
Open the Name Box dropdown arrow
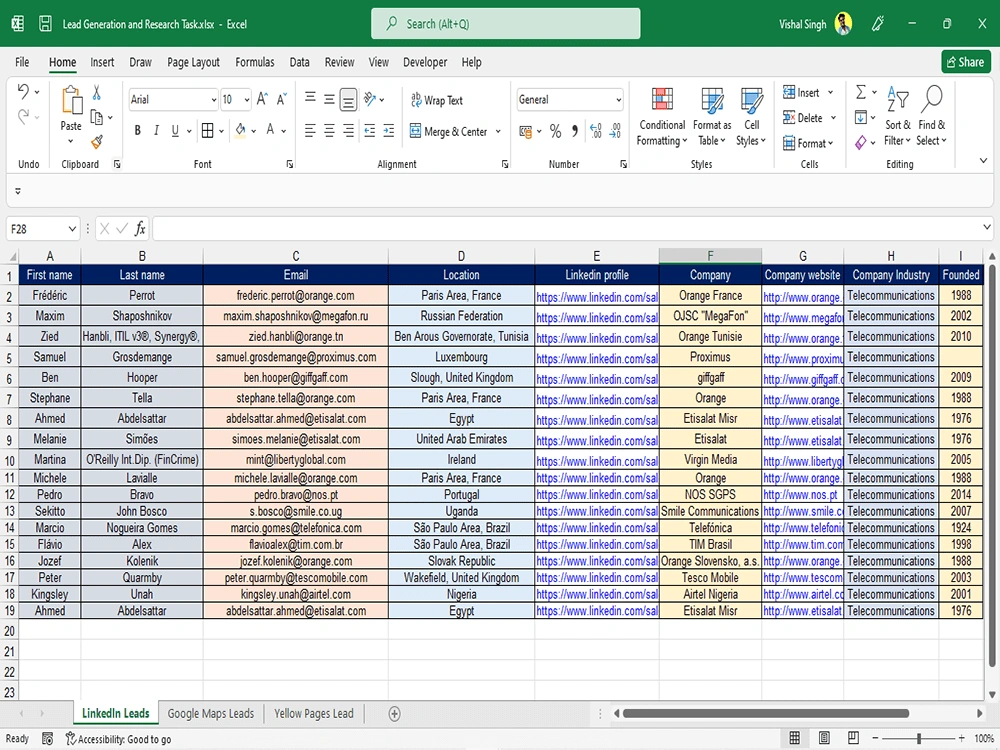(x=72, y=228)
